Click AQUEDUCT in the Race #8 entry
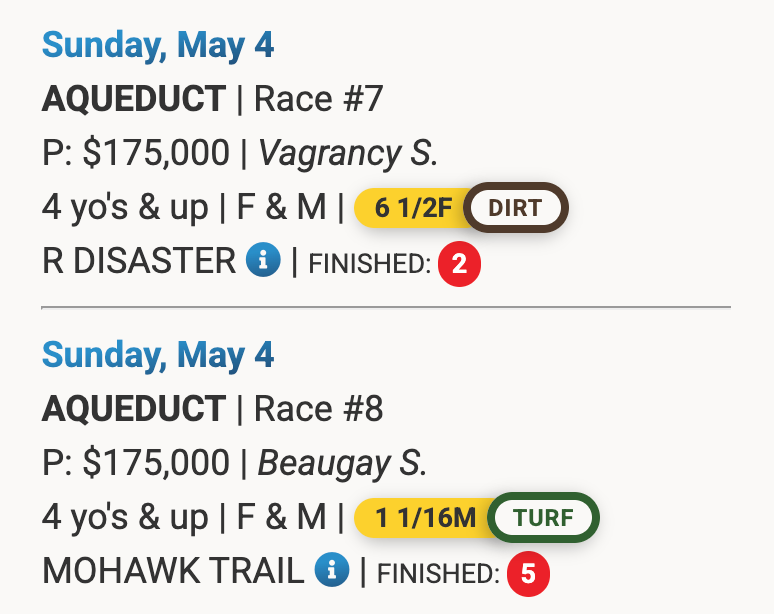This screenshot has height=614, width=774. 134,410
